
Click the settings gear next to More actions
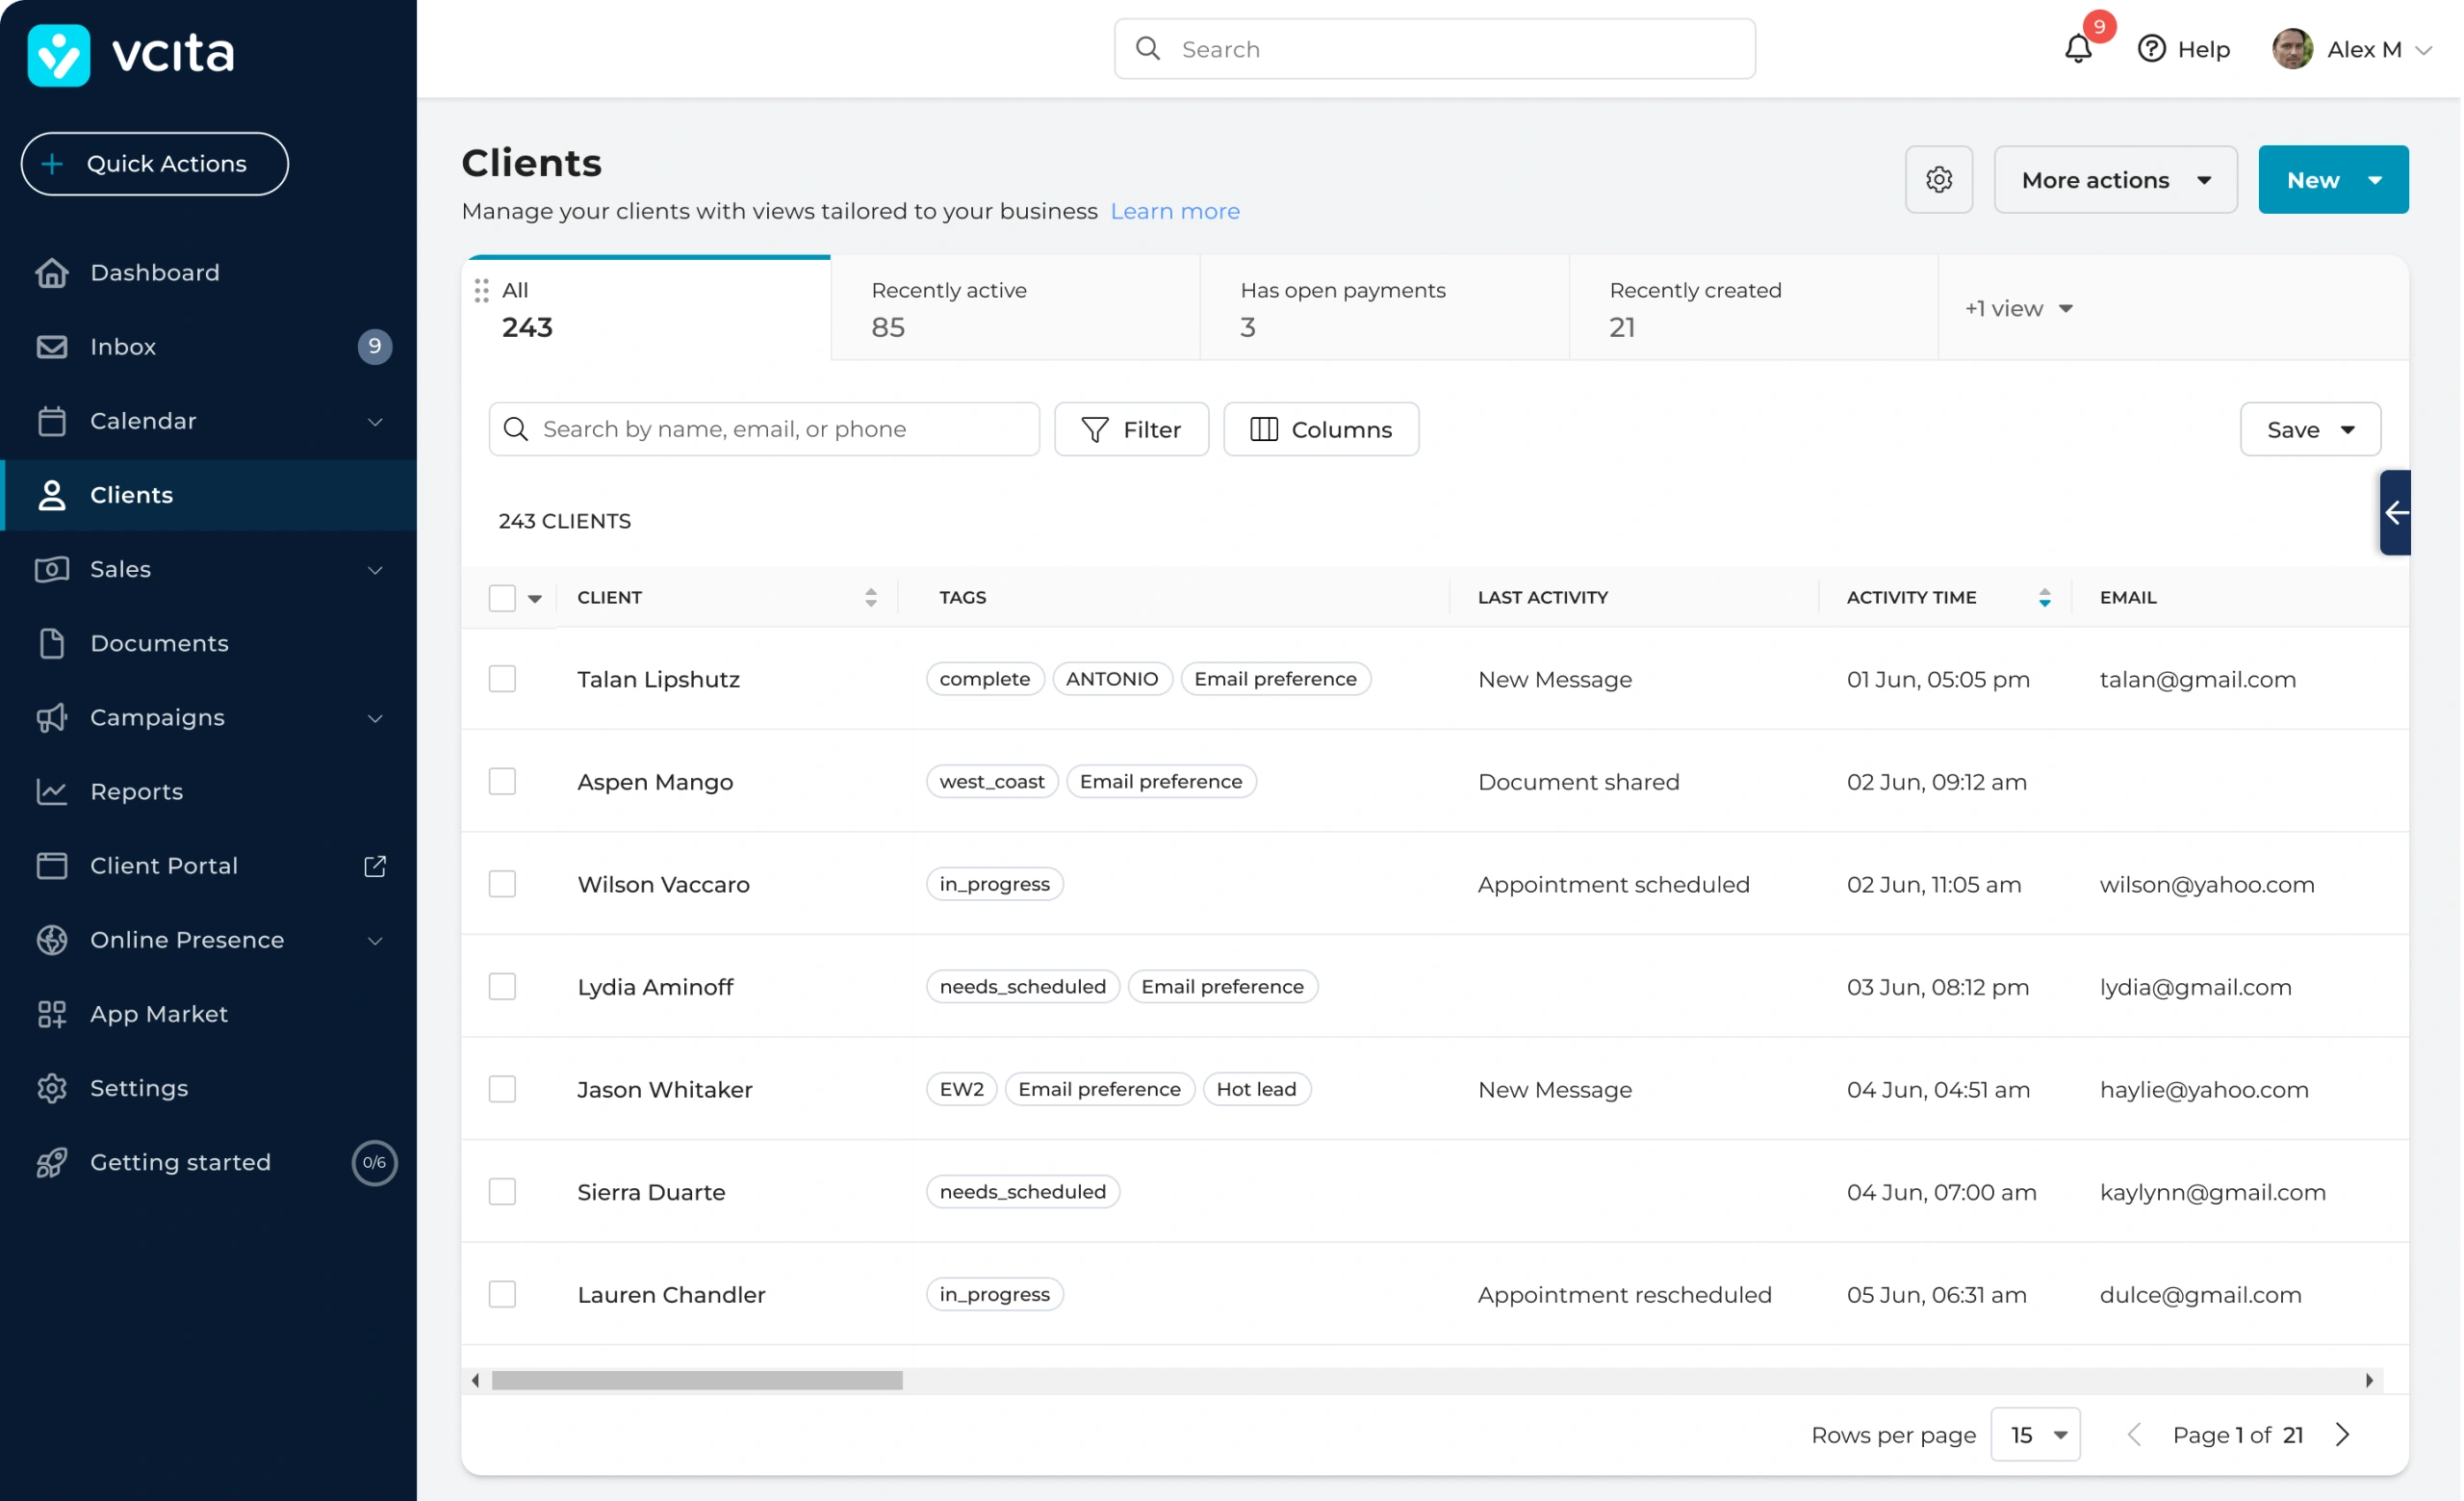coord(1938,180)
